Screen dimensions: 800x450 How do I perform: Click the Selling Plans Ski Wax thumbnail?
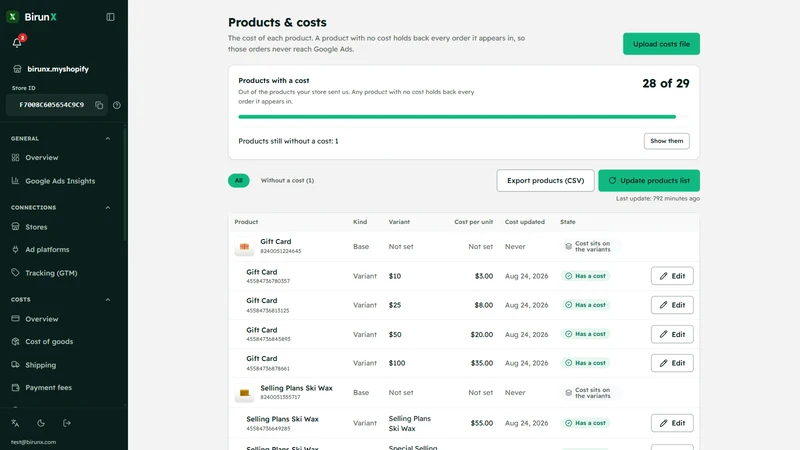click(244, 393)
